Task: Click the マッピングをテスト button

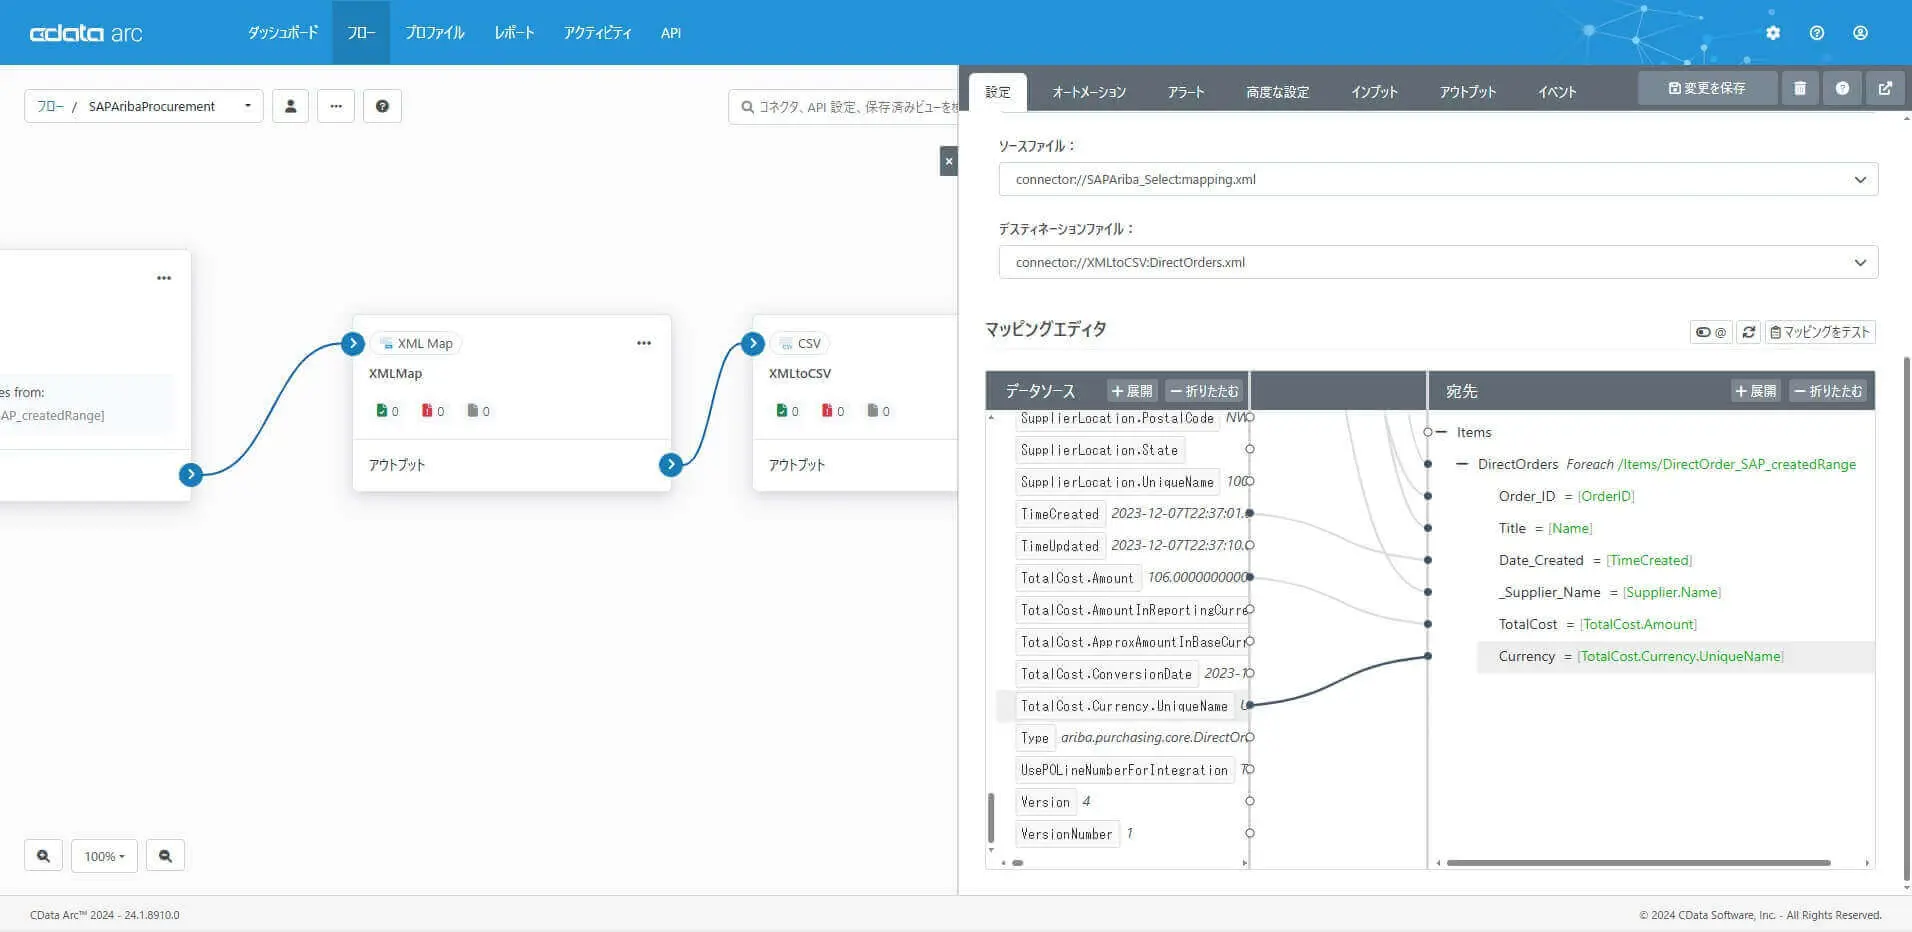Action: coord(1820,332)
